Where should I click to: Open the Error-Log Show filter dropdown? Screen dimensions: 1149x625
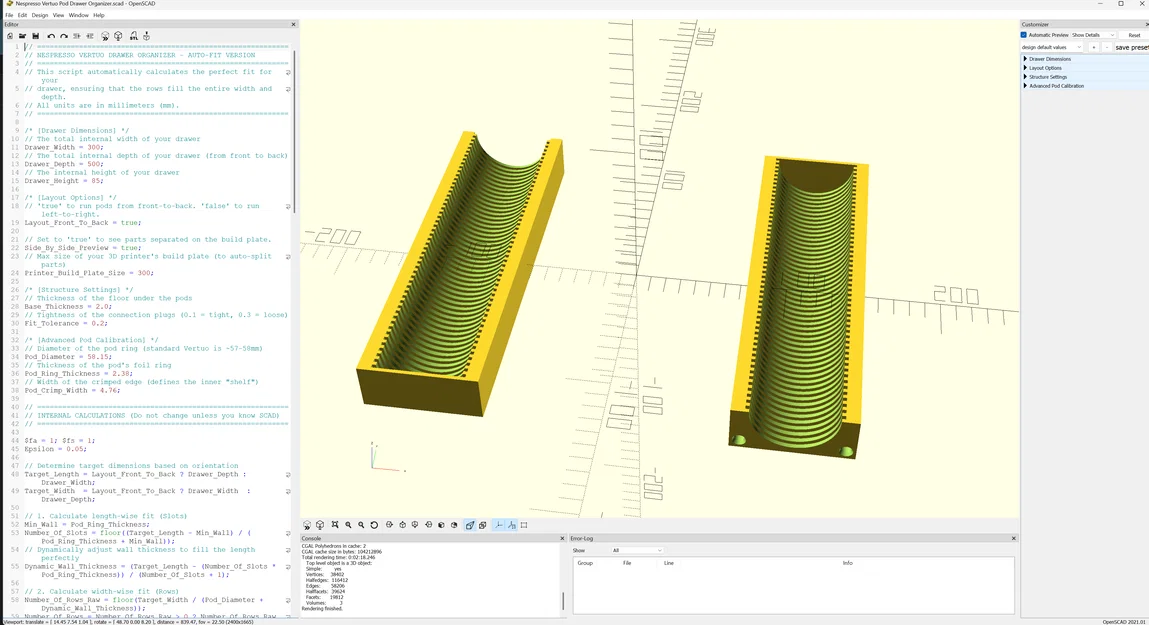point(637,550)
